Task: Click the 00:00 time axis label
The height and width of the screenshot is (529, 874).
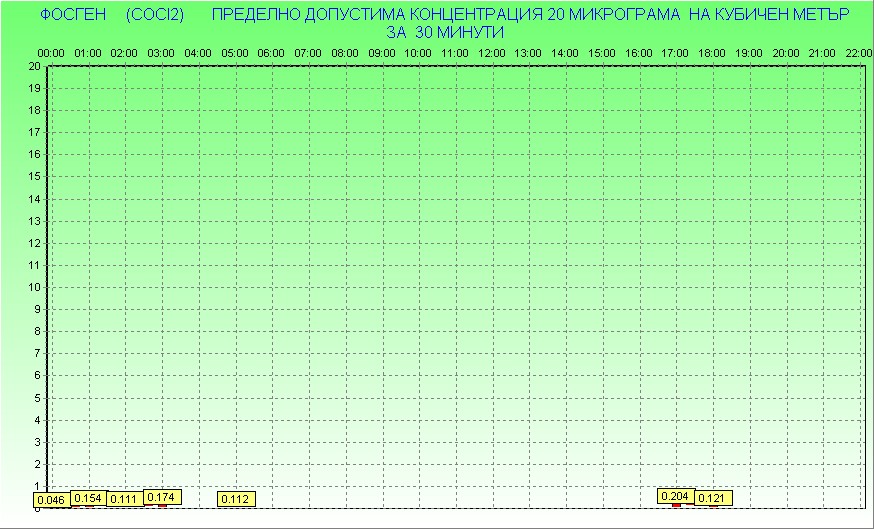Action: pos(51,53)
